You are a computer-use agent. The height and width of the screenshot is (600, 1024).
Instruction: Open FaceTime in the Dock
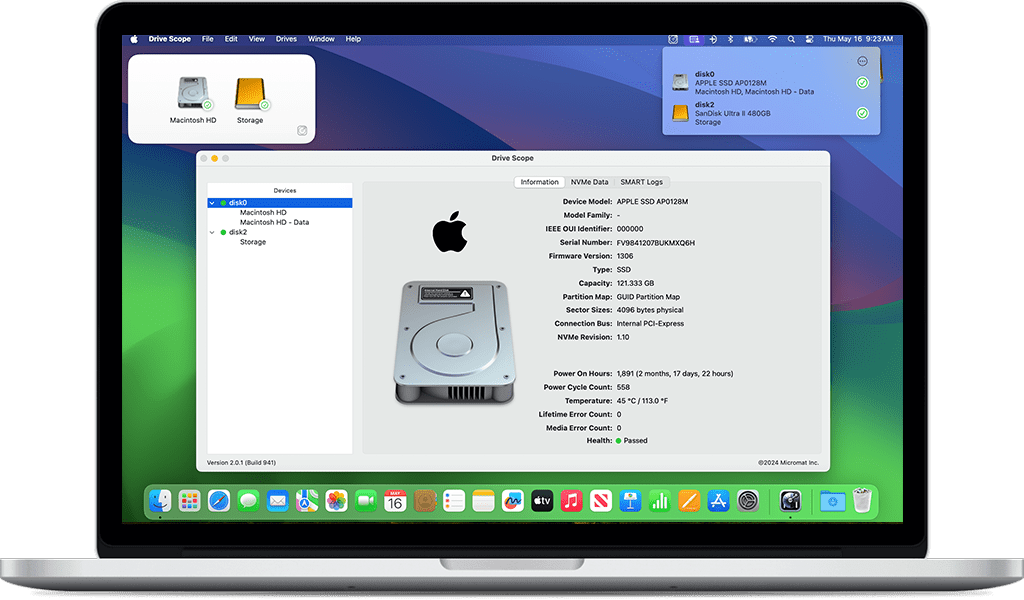point(366,501)
